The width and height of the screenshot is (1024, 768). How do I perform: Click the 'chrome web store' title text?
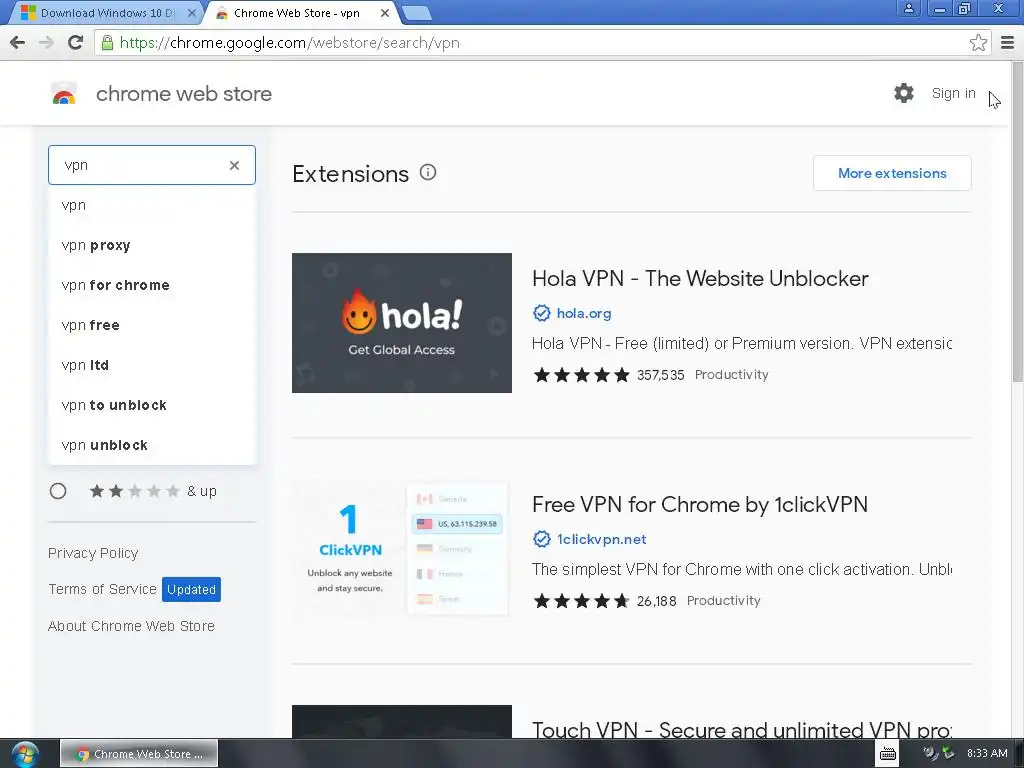tap(184, 94)
